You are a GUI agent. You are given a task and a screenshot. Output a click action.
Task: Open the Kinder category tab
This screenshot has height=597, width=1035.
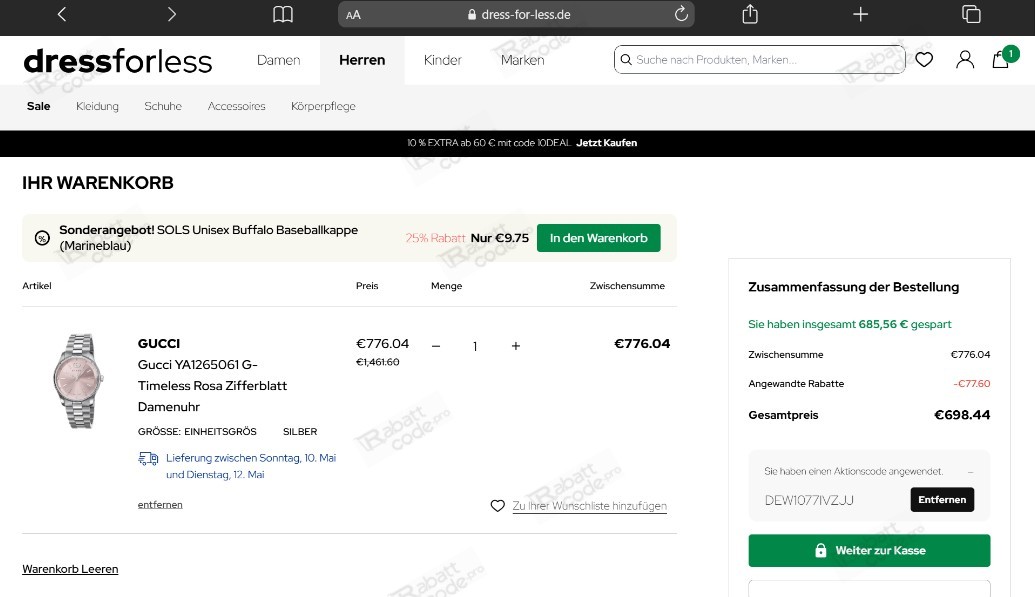pos(442,60)
